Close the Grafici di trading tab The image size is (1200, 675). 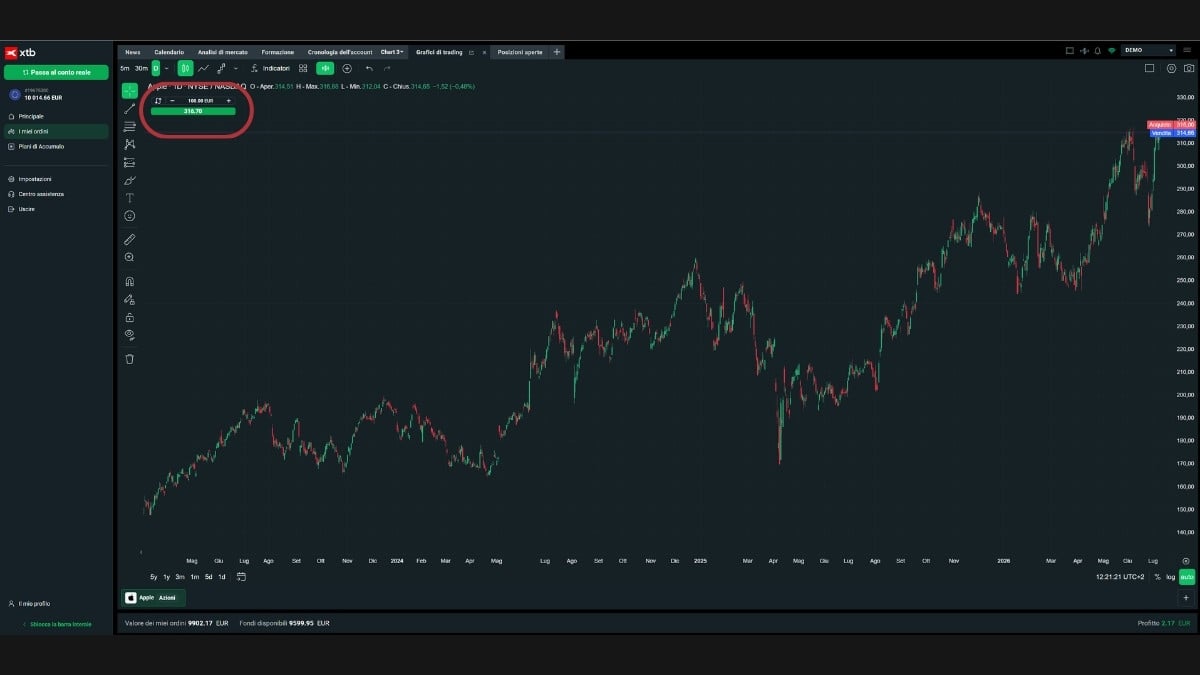(x=484, y=52)
